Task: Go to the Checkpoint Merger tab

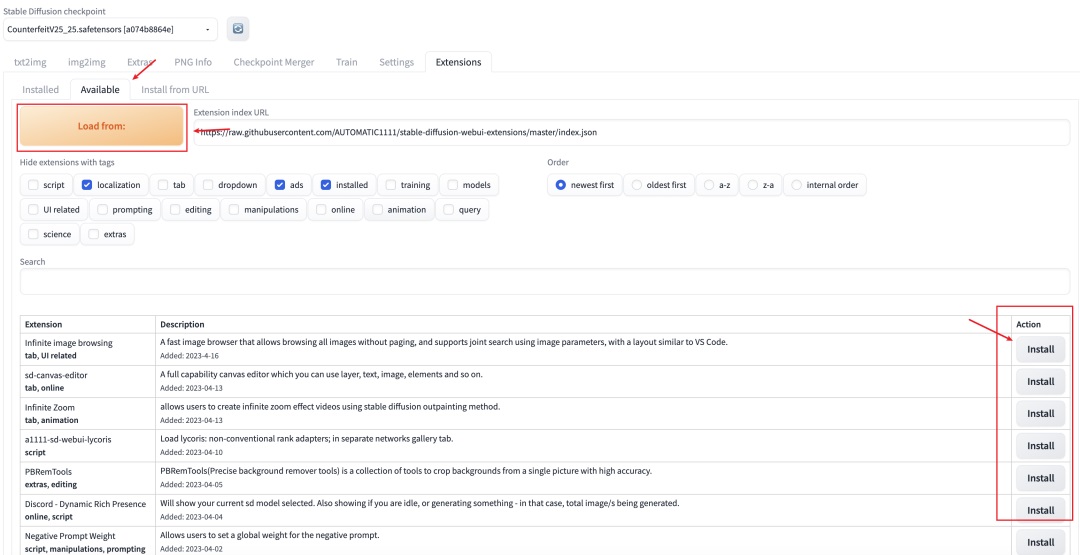Action: [273, 62]
